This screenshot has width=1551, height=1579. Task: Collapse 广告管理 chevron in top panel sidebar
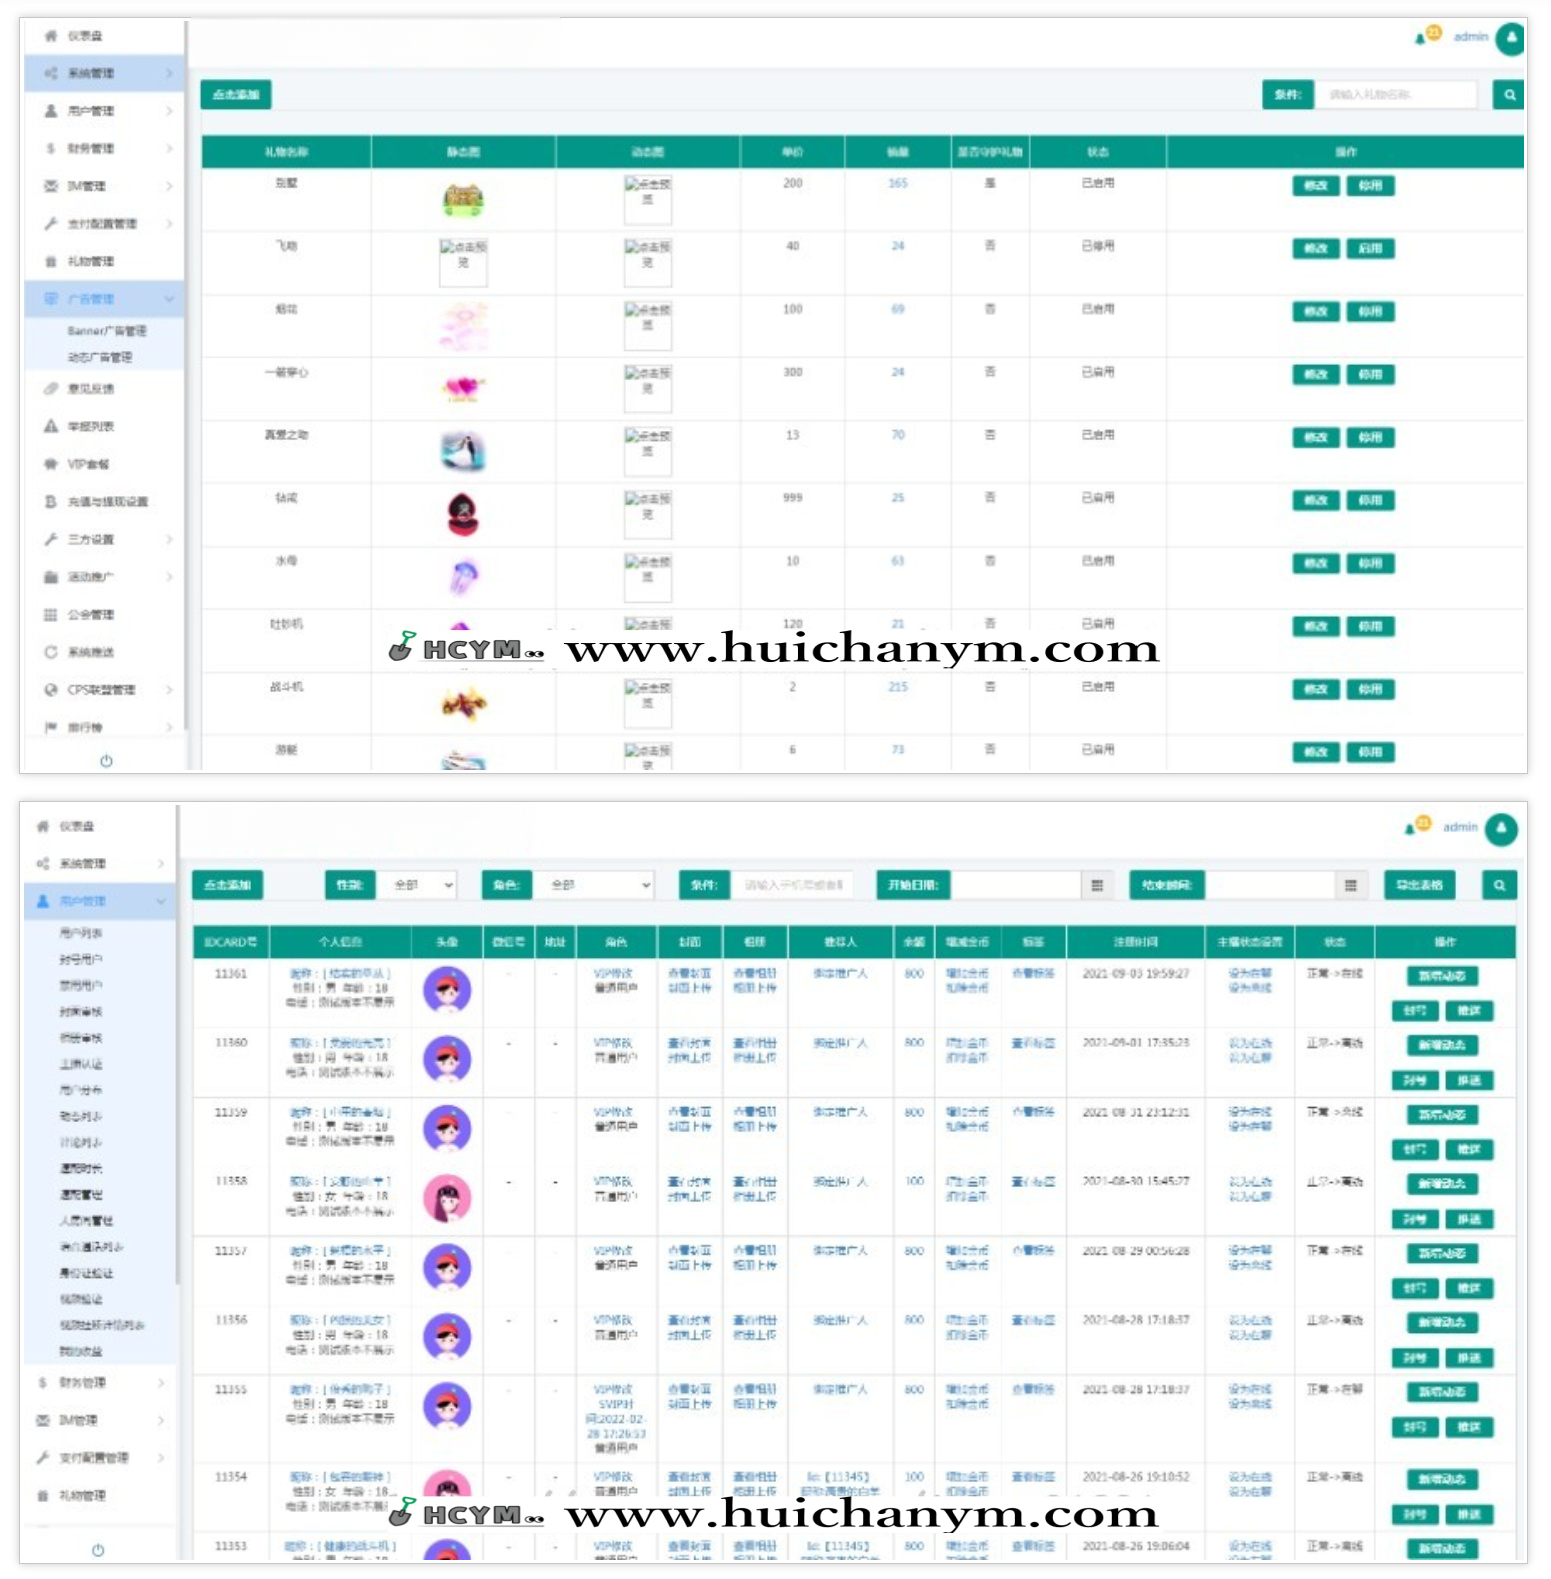(169, 299)
